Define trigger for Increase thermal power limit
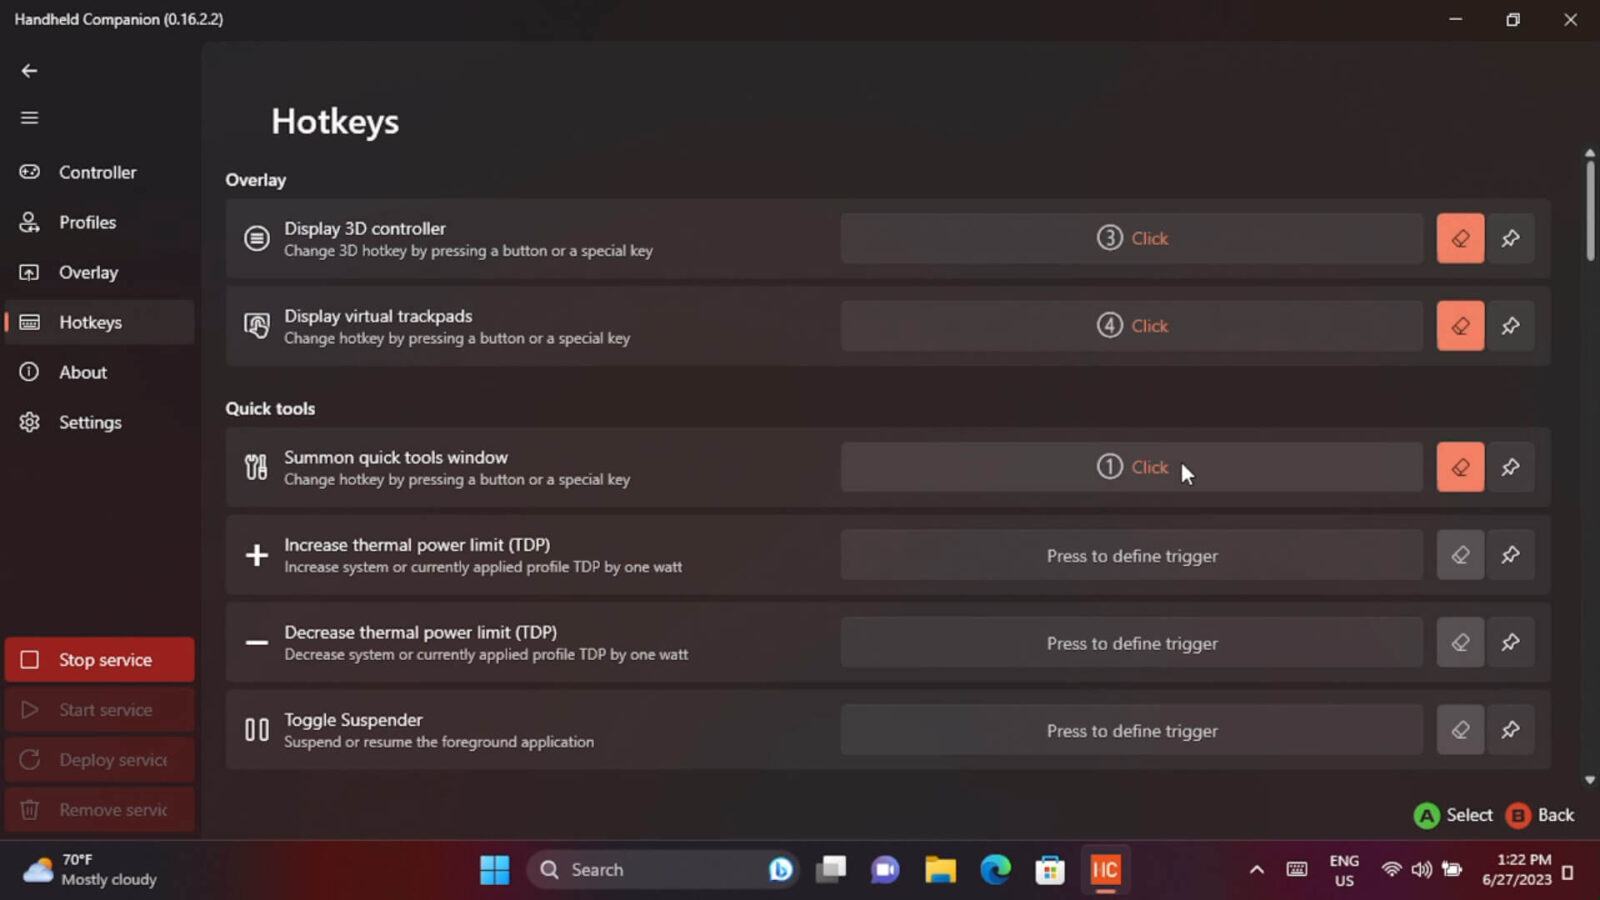This screenshot has height=900, width=1600. point(1131,555)
